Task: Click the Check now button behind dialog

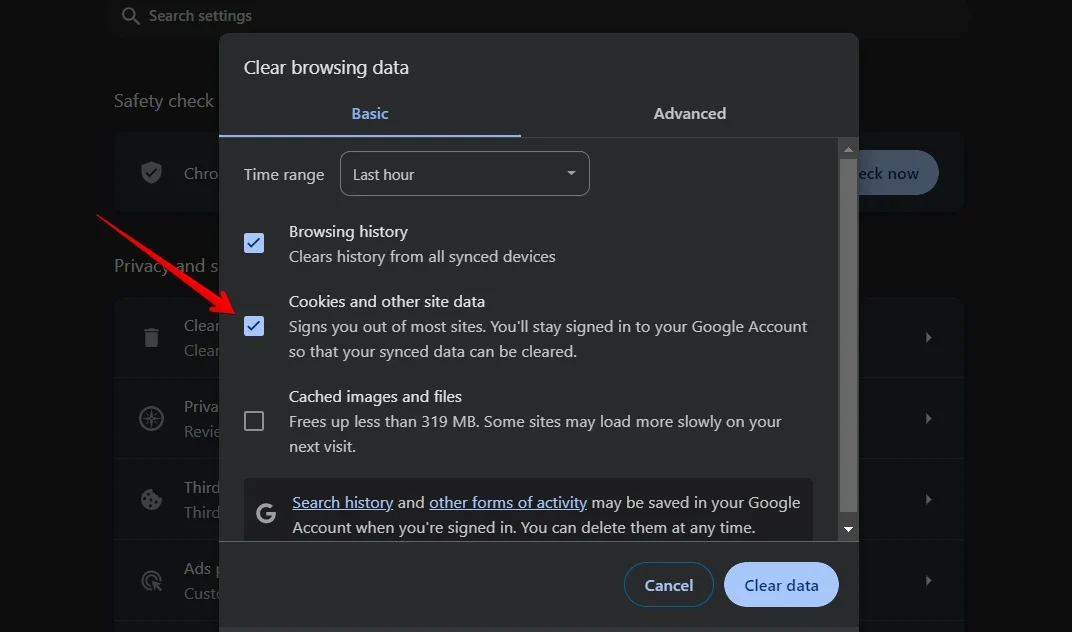Action: [898, 172]
